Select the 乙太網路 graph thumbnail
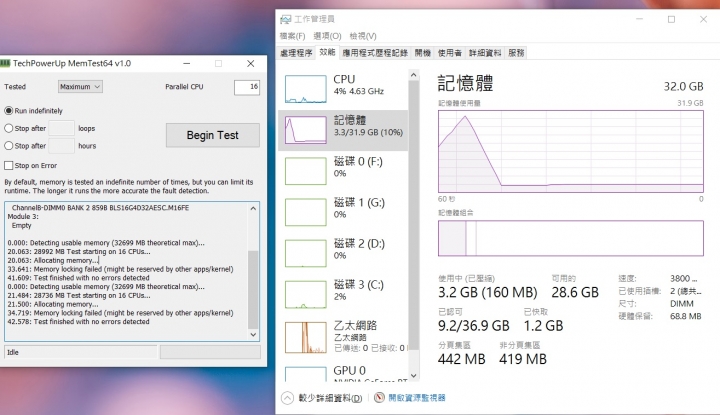 306,337
